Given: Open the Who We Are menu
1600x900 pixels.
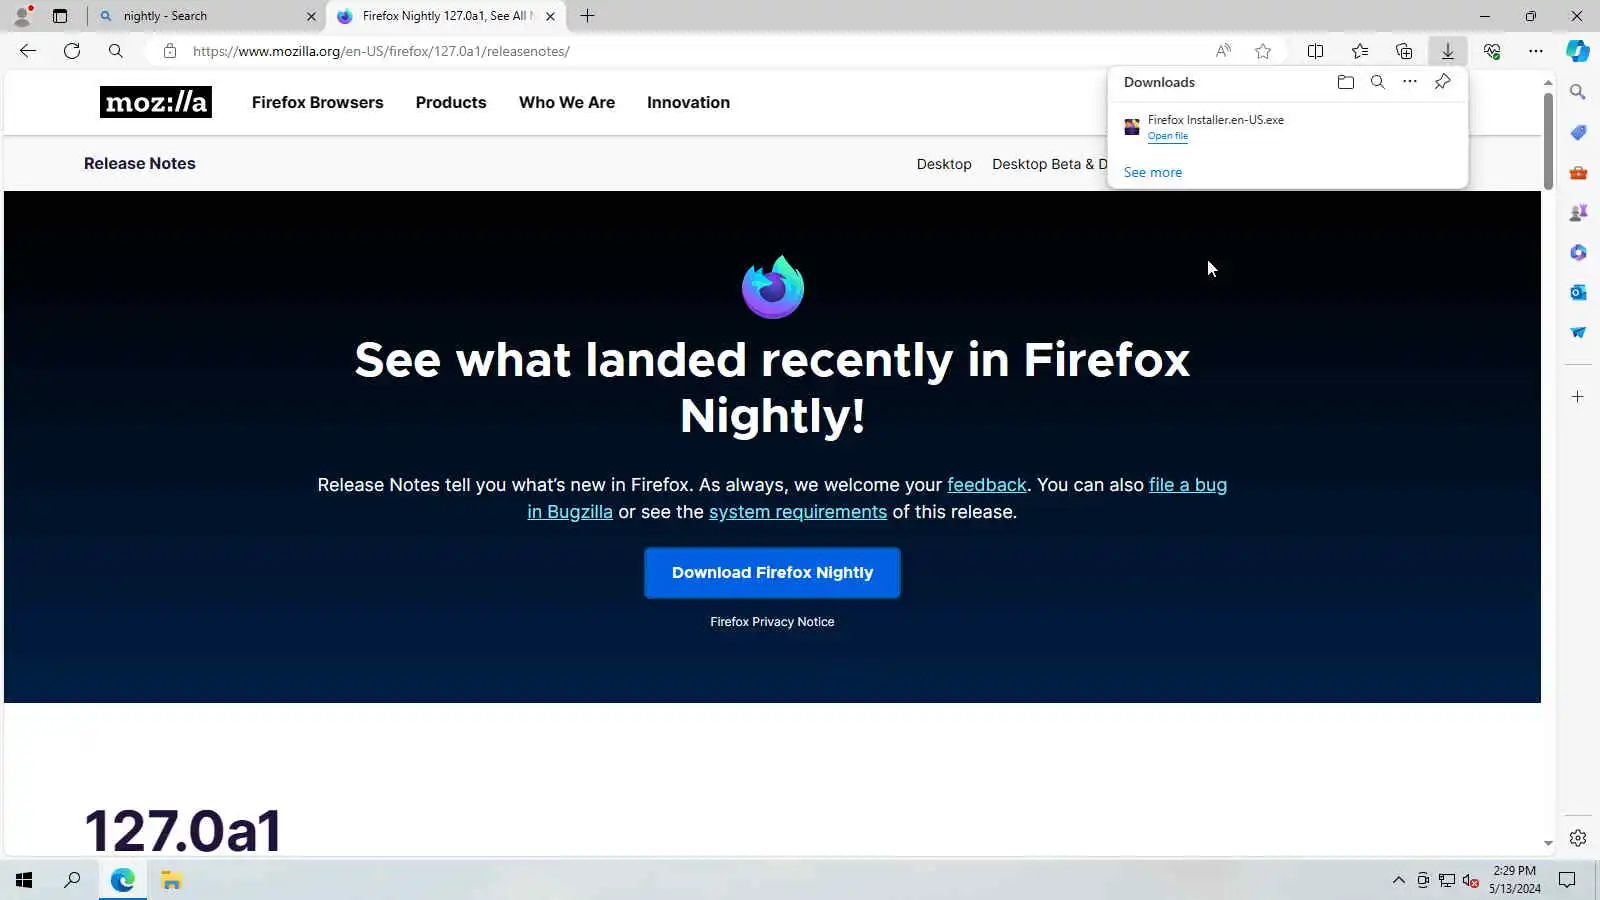Looking at the screenshot, I should tap(567, 102).
